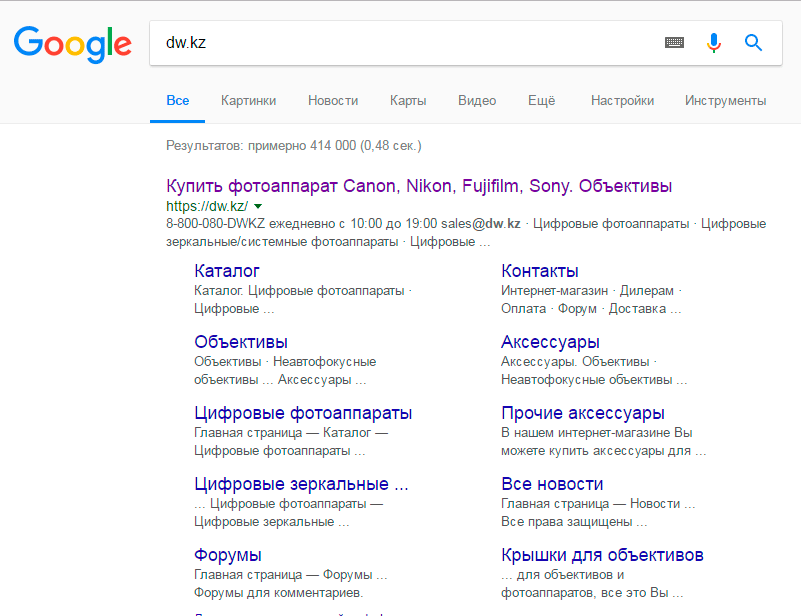Open the Аксессуары sitelink
The width and height of the screenshot is (801, 616).
click(550, 342)
